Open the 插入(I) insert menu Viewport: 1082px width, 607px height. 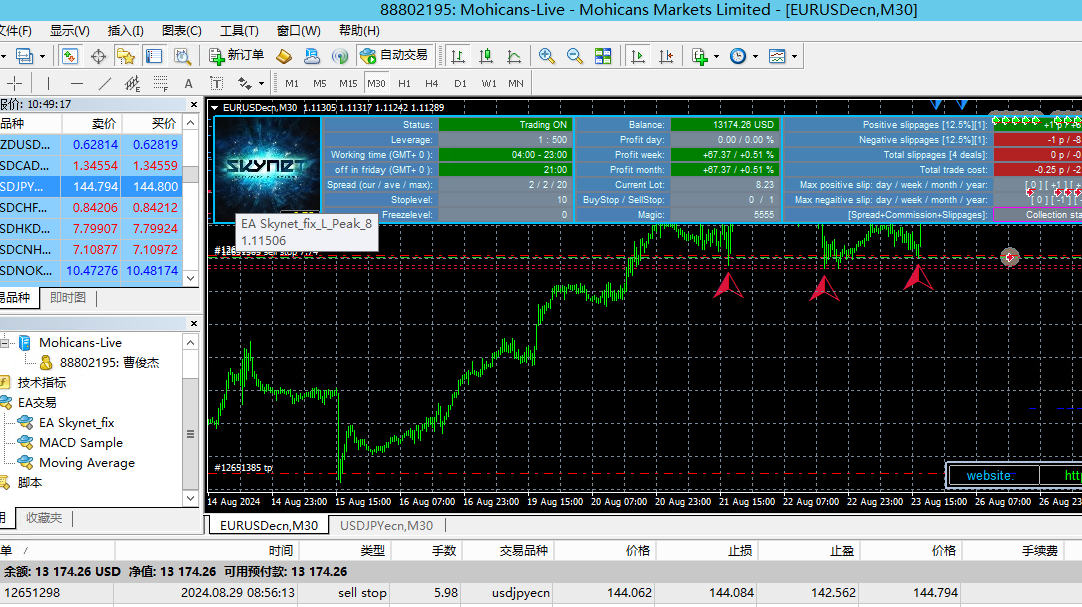[x=126, y=30]
